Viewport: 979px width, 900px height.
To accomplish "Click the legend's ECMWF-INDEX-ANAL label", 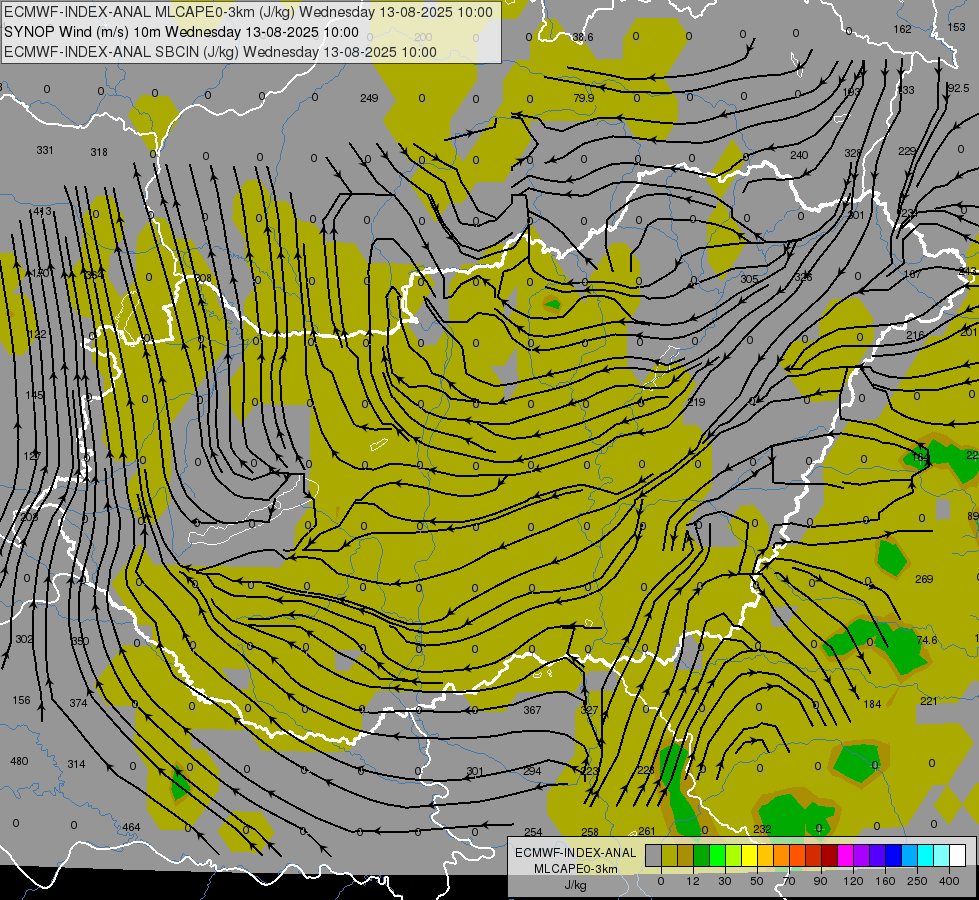I will click(576, 853).
